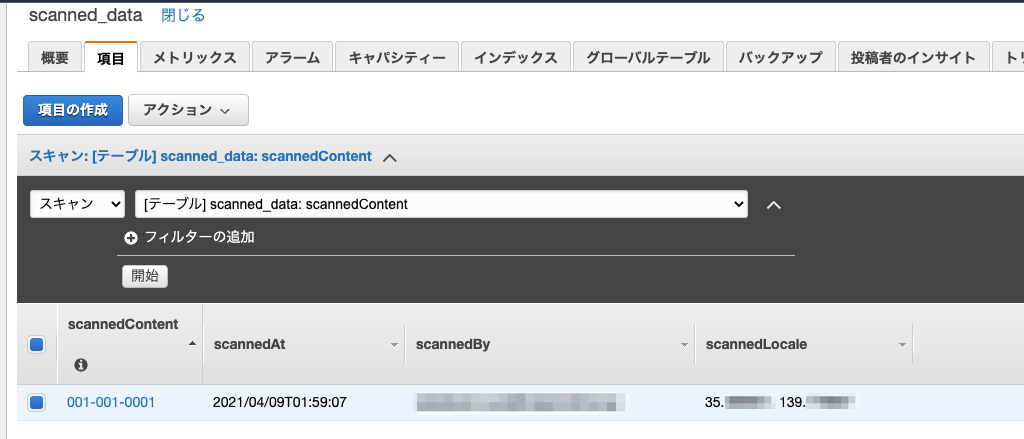Open the [テーブル] scanned_data: scannedContent dropdown
This screenshot has width=1024, height=439.
point(441,204)
